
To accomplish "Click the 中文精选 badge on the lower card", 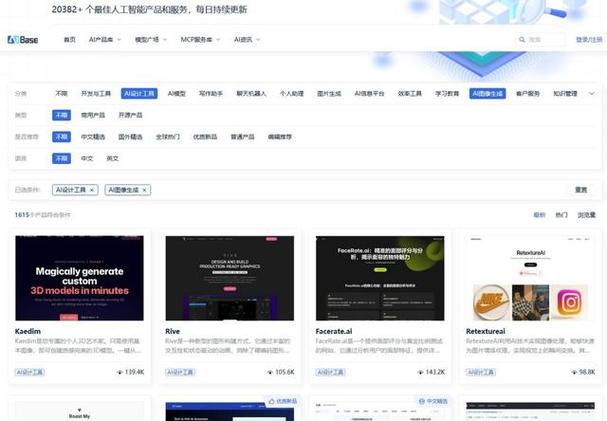I will (433, 401).
